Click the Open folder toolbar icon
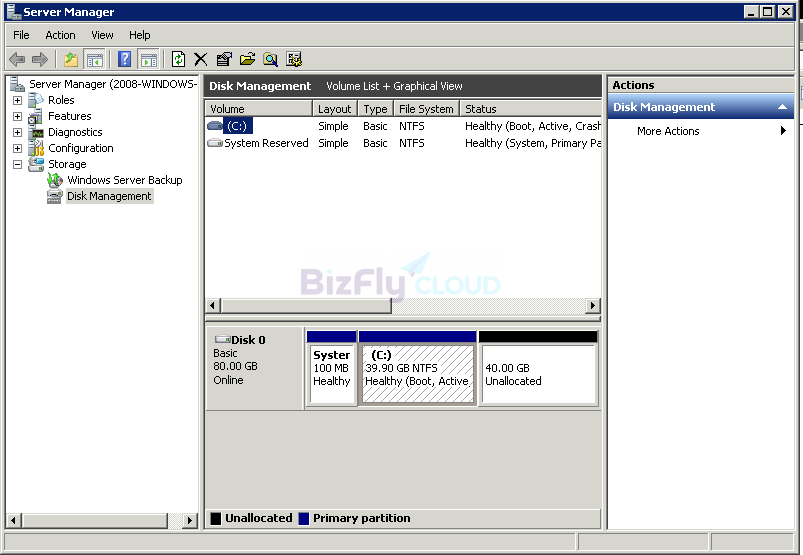Viewport: 803px width, 555px height. click(247, 59)
